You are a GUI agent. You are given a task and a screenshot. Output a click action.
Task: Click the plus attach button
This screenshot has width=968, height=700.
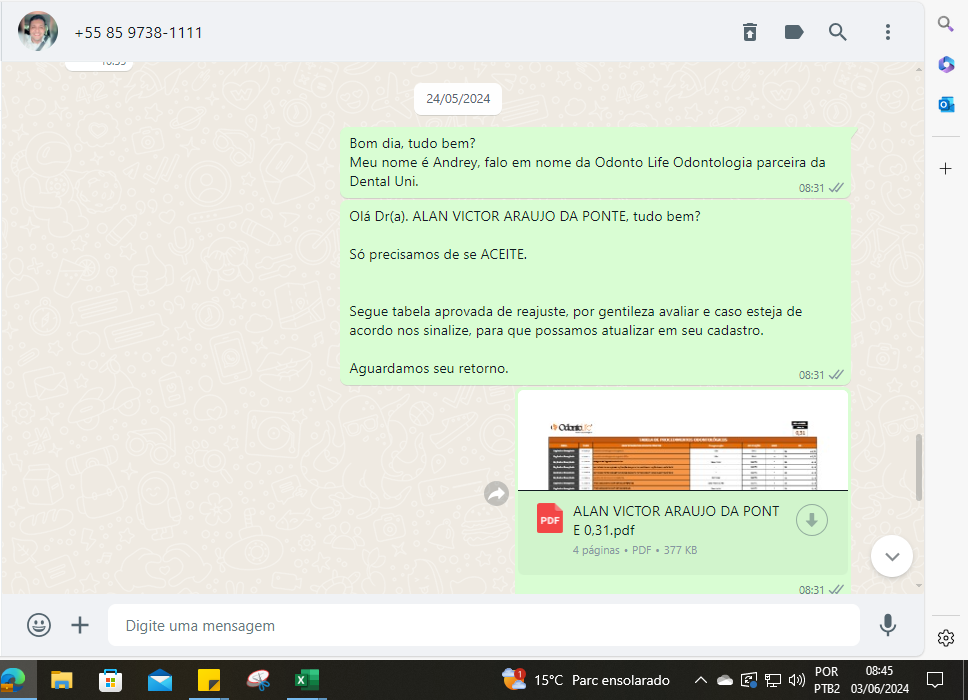point(80,625)
